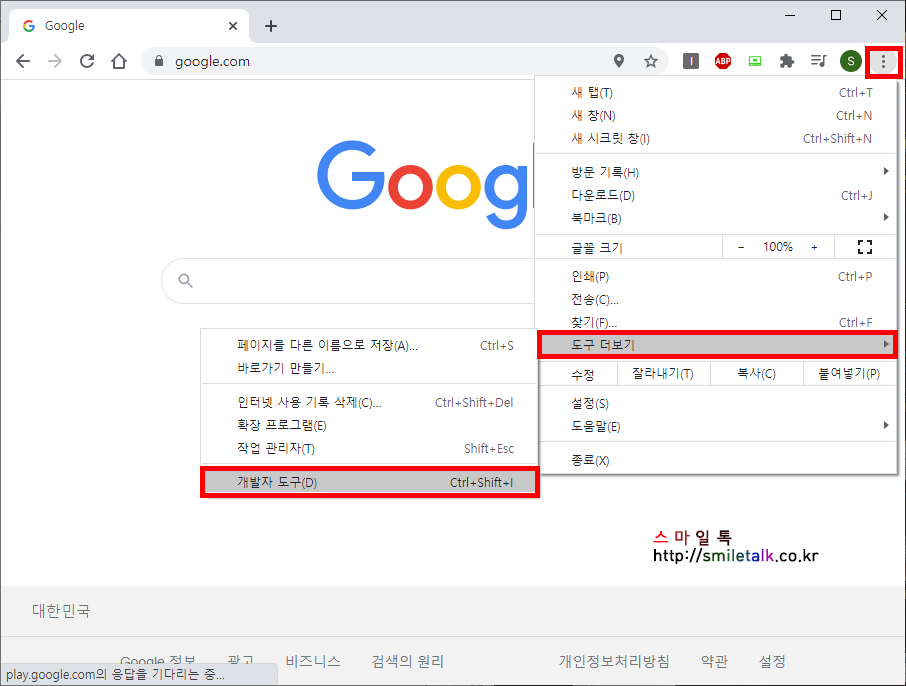
Task: Toggle full screen mode icon
Action: pyautogui.click(x=864, y=247)
